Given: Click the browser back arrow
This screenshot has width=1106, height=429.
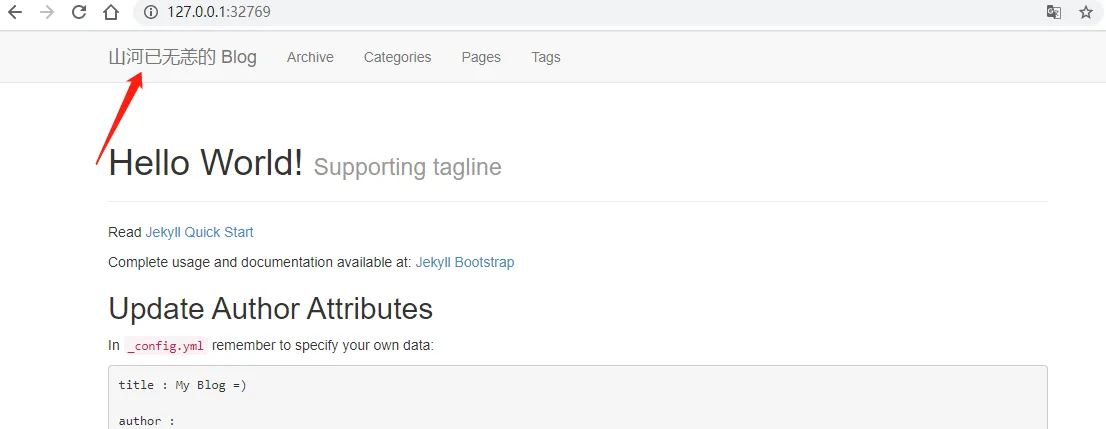Looking at the screenshot, I should 15,13.
